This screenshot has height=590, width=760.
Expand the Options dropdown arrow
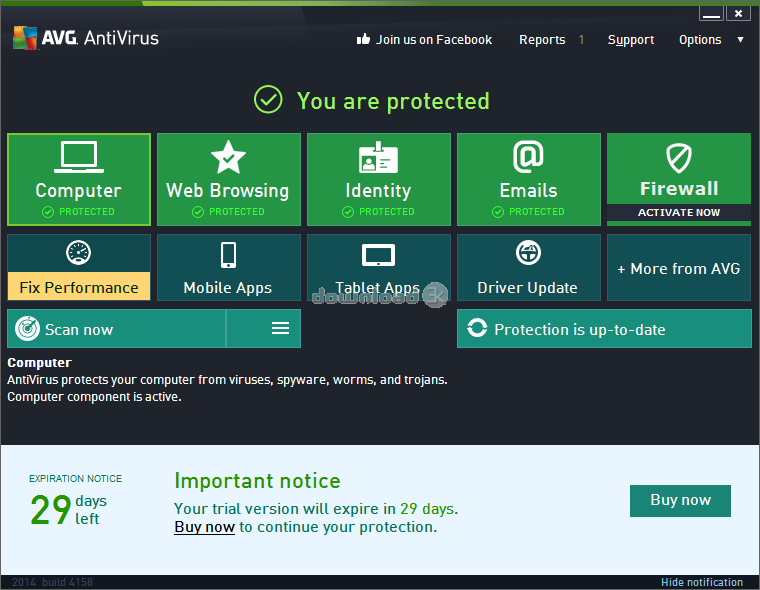(740, 40)
